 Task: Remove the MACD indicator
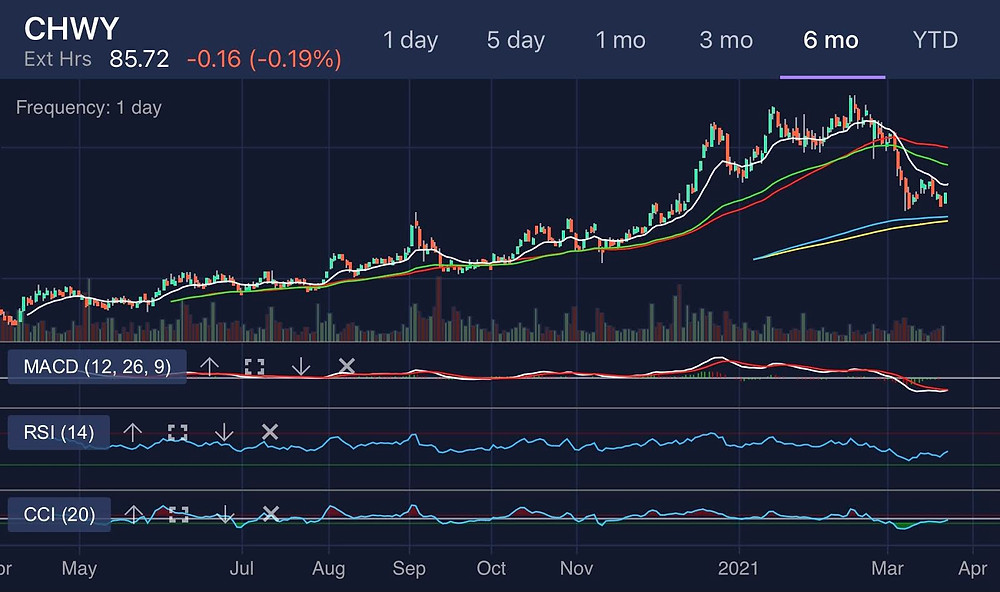(x=346, y=366)
